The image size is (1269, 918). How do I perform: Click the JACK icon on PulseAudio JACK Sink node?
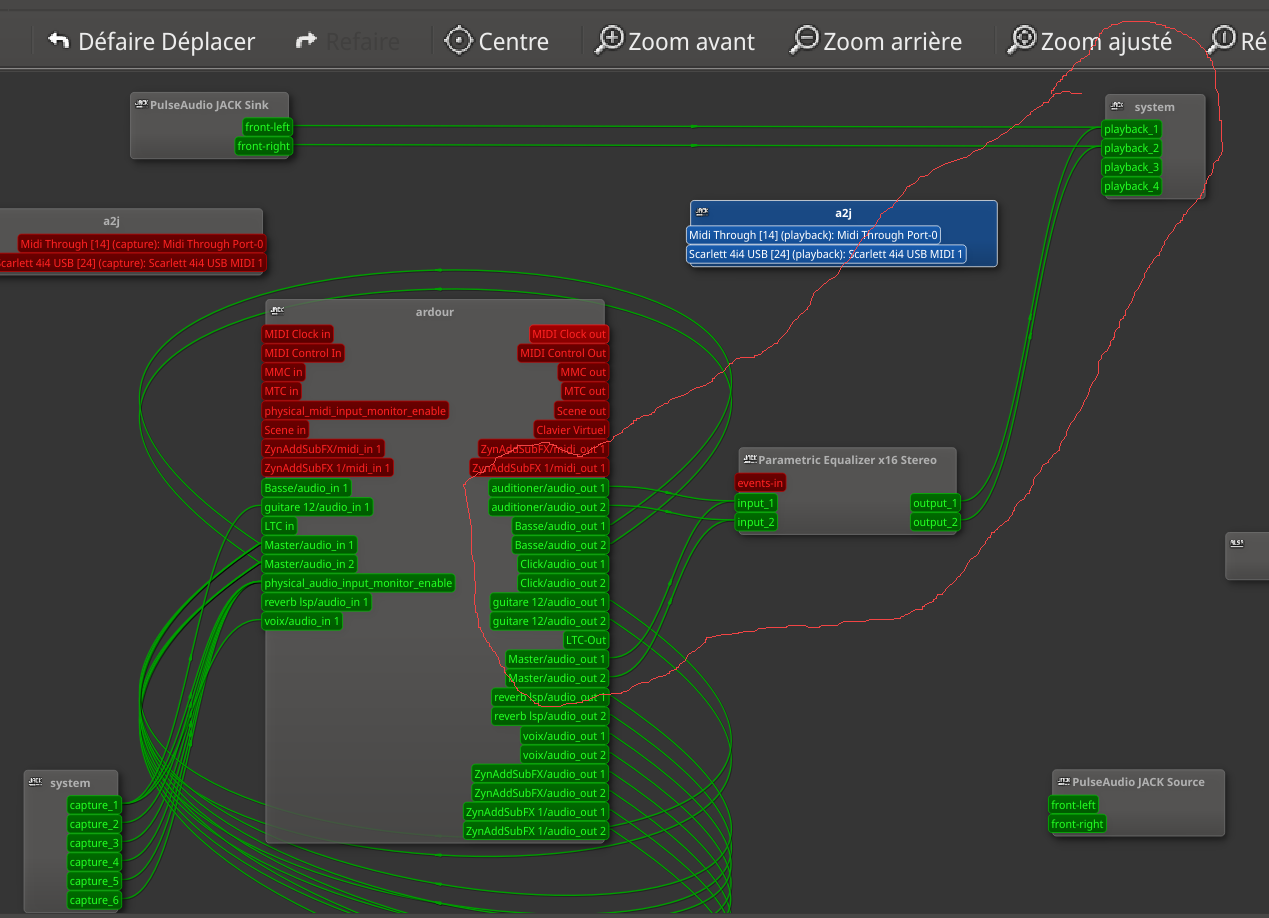141,104
